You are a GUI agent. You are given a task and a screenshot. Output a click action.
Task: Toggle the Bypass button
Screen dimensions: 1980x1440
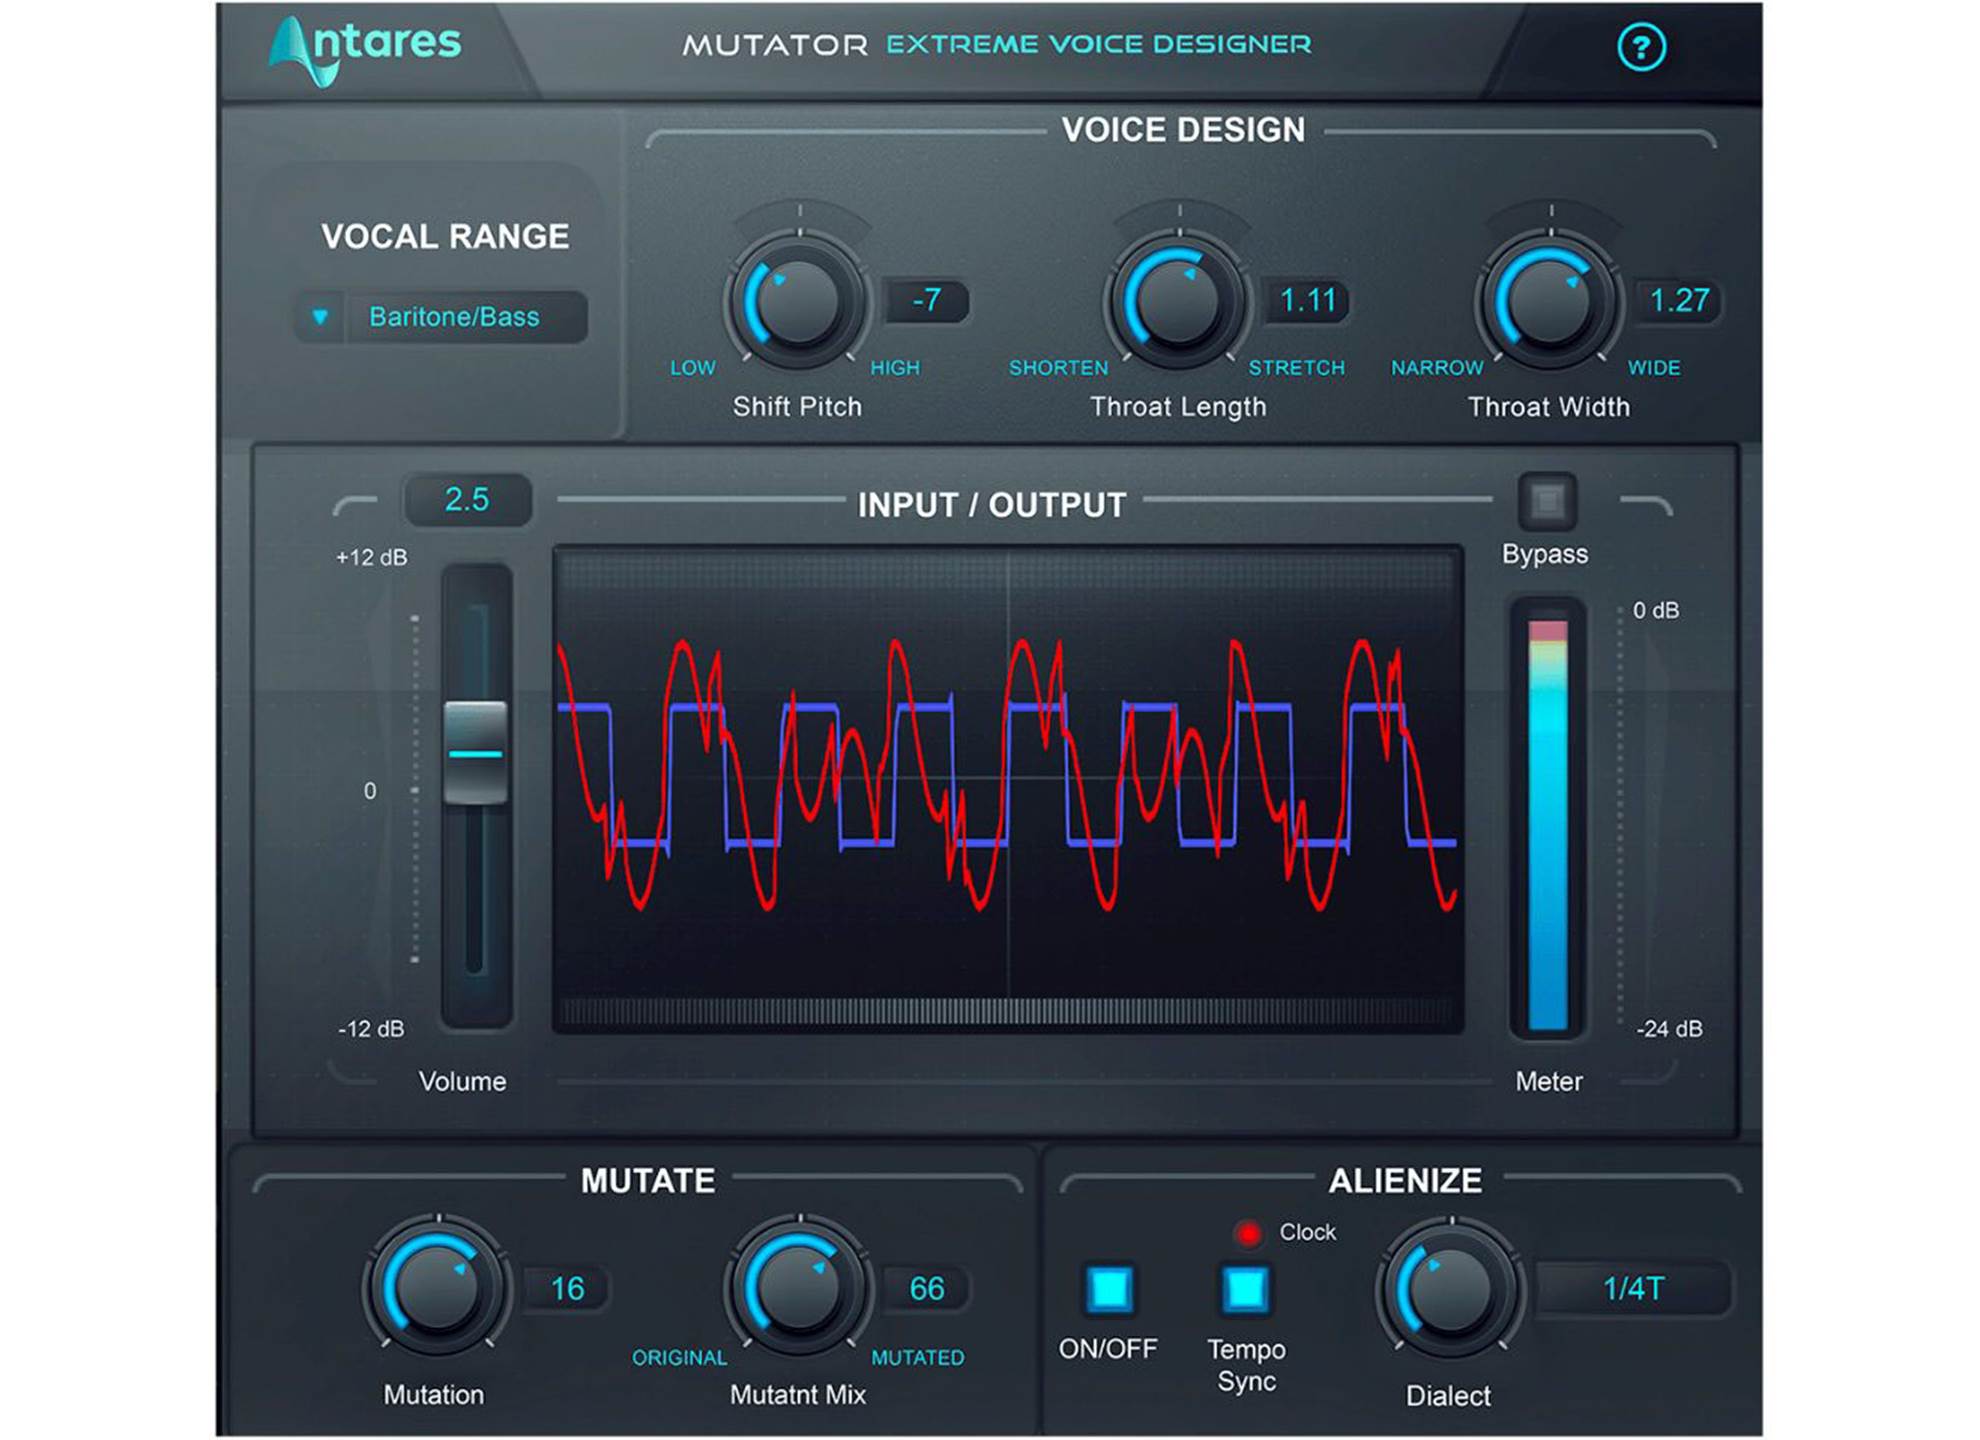pos(1547,501)
